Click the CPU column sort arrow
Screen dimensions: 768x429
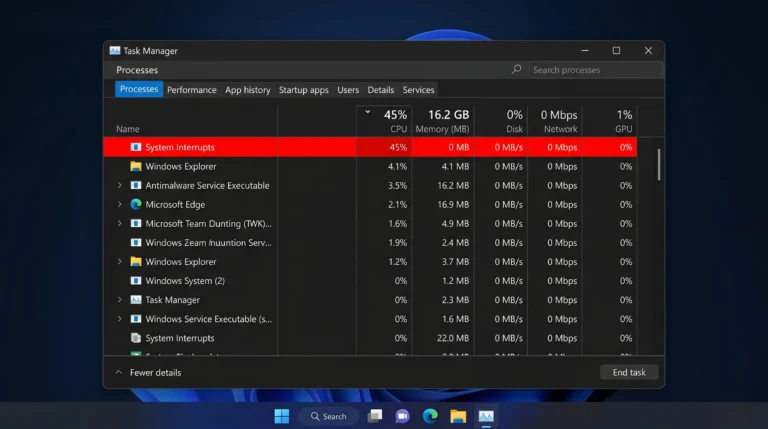point(367,112)
